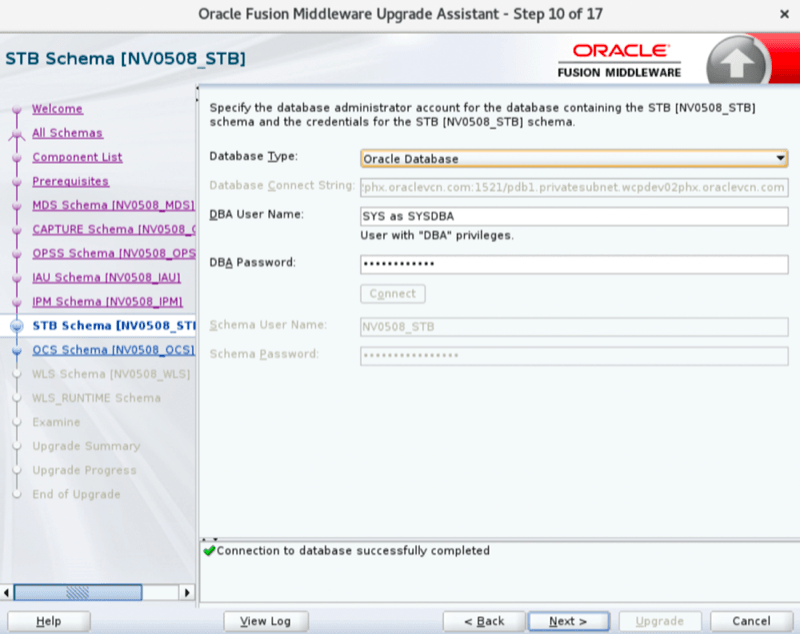Click the Upgrade button
Viewport: 800px width, 634px height.
[660, 621]
